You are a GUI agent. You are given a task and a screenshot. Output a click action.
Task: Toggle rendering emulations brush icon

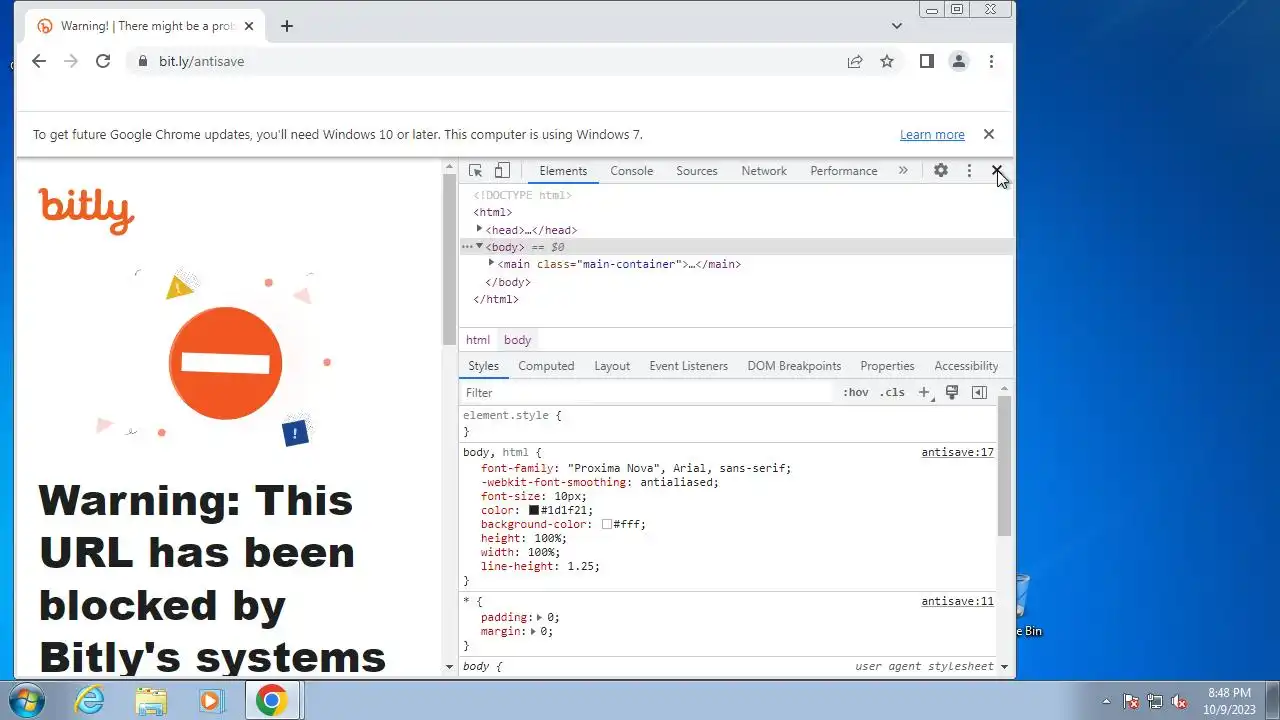pos(952,393)
